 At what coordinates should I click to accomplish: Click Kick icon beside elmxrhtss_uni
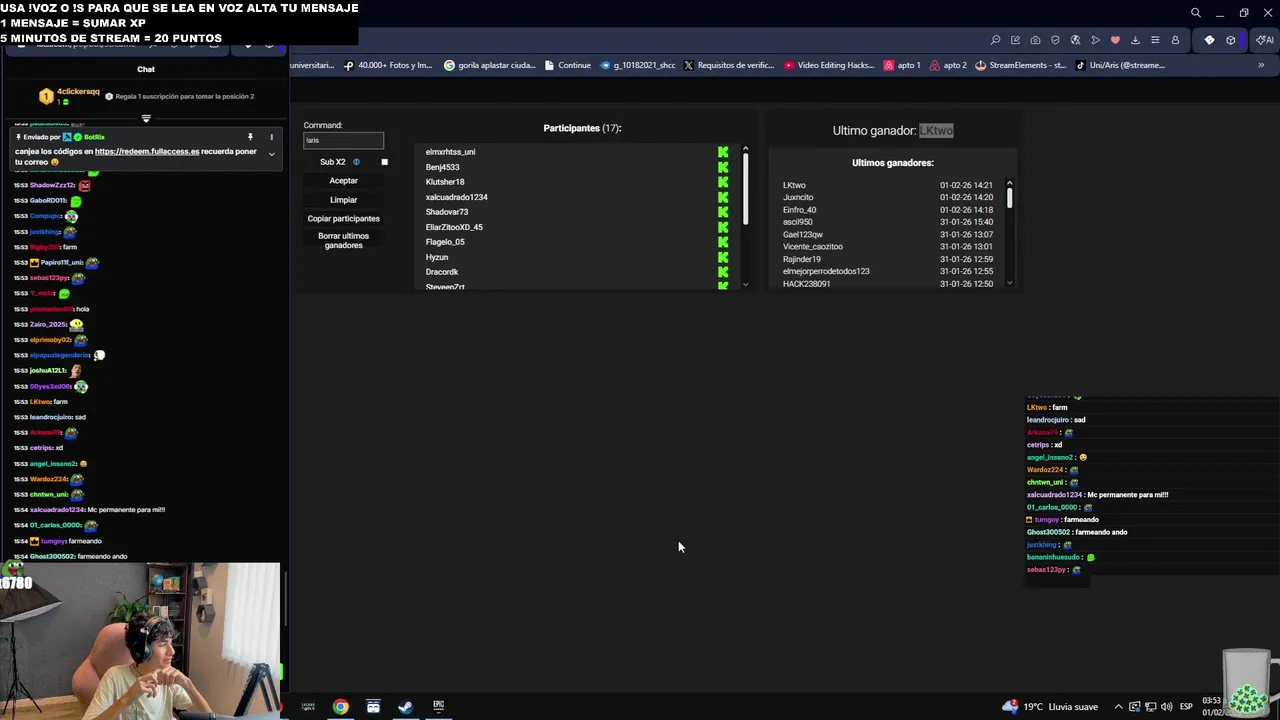click(723, 152)
